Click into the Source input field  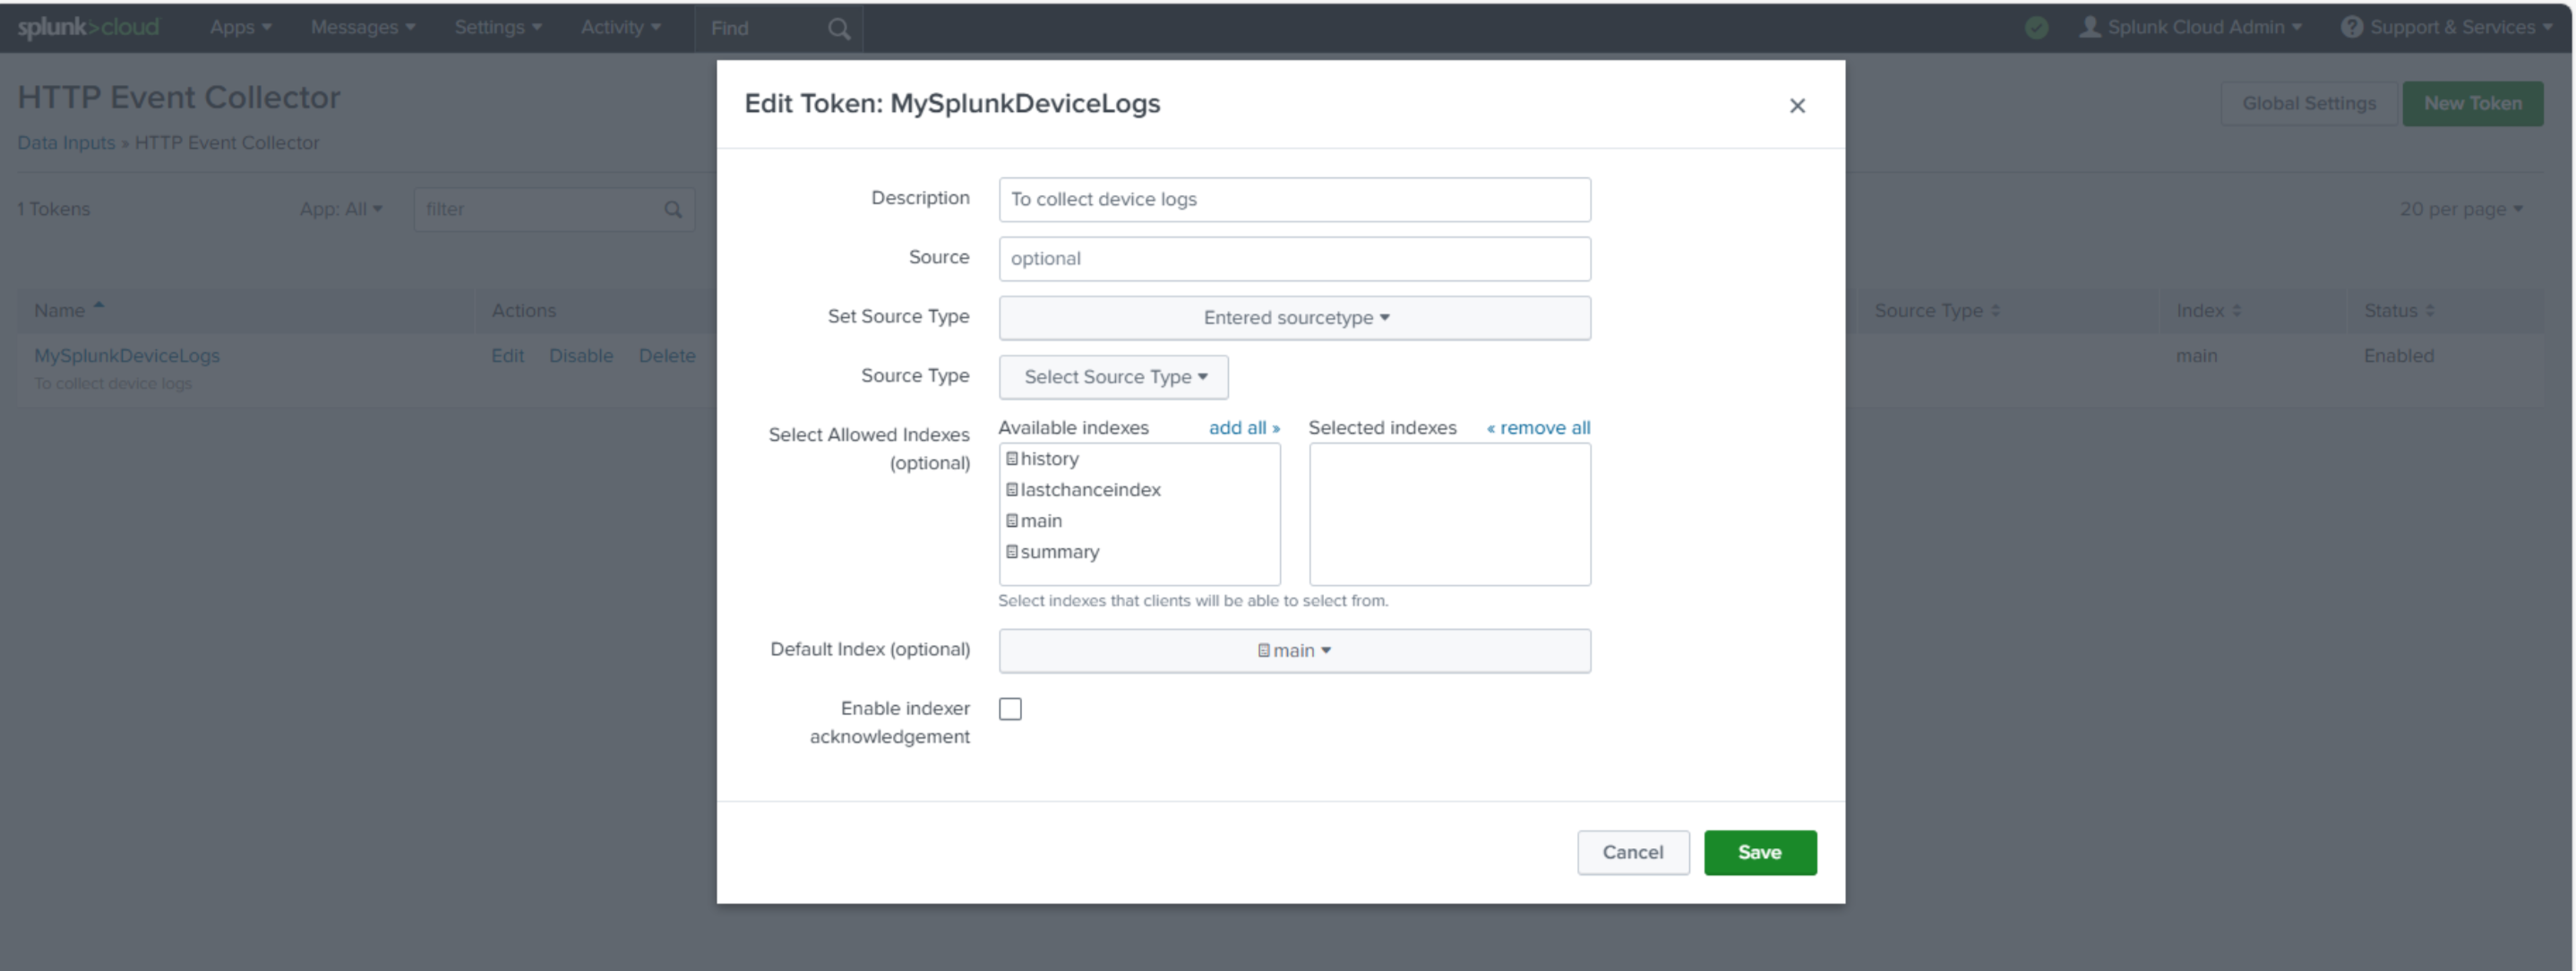tap(1294, 259)
